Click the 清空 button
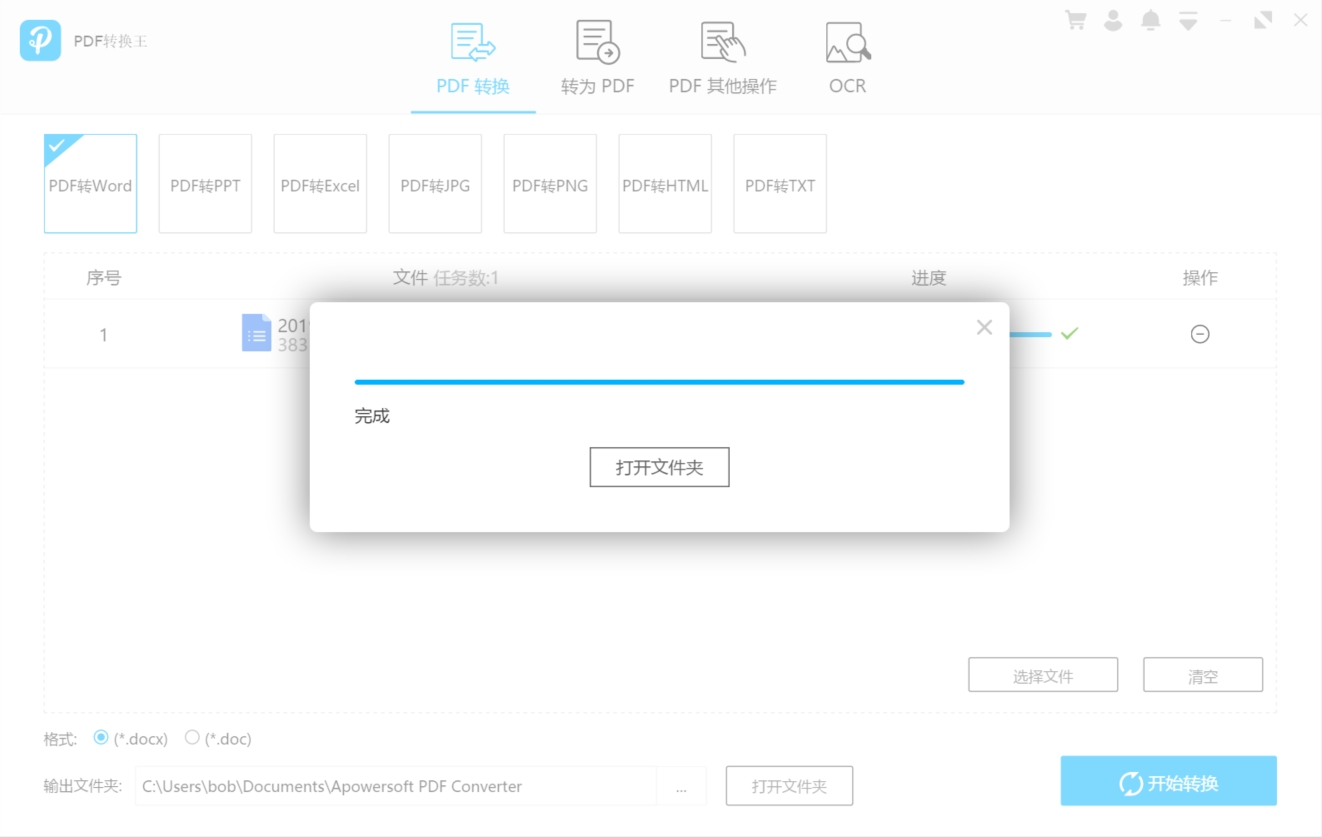The height and width of the screenshot is (837, 1322). point(1203,675)
